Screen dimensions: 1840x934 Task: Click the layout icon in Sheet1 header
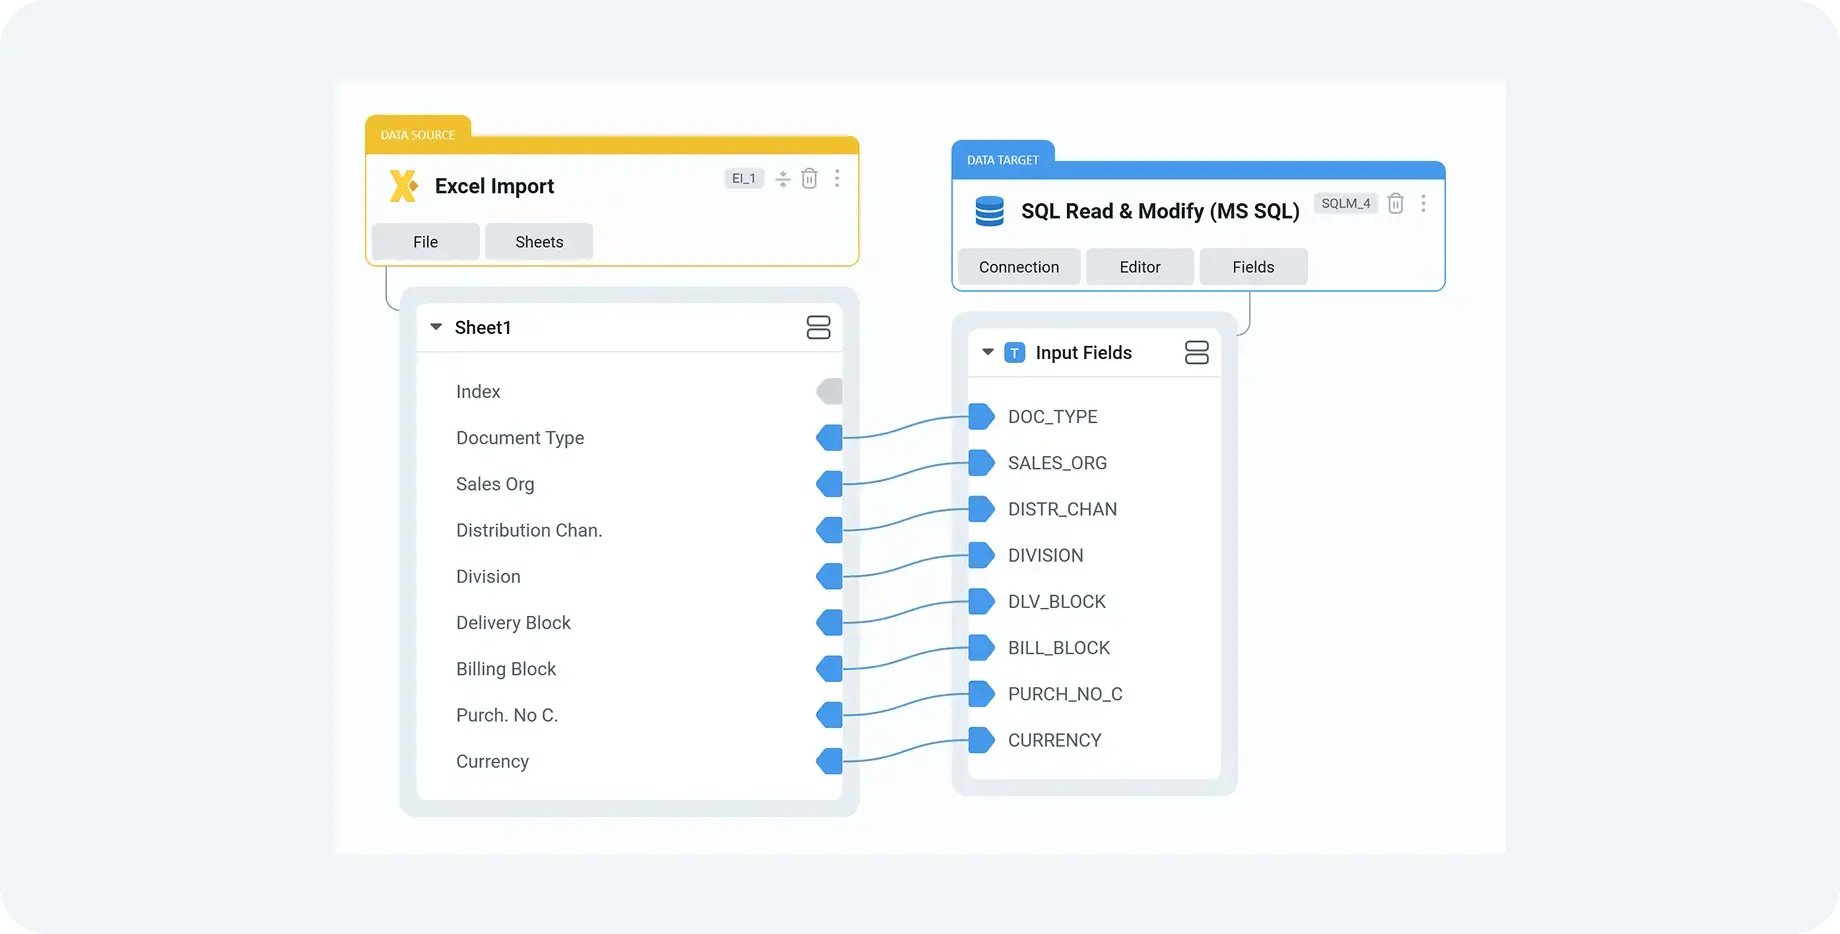818,328
